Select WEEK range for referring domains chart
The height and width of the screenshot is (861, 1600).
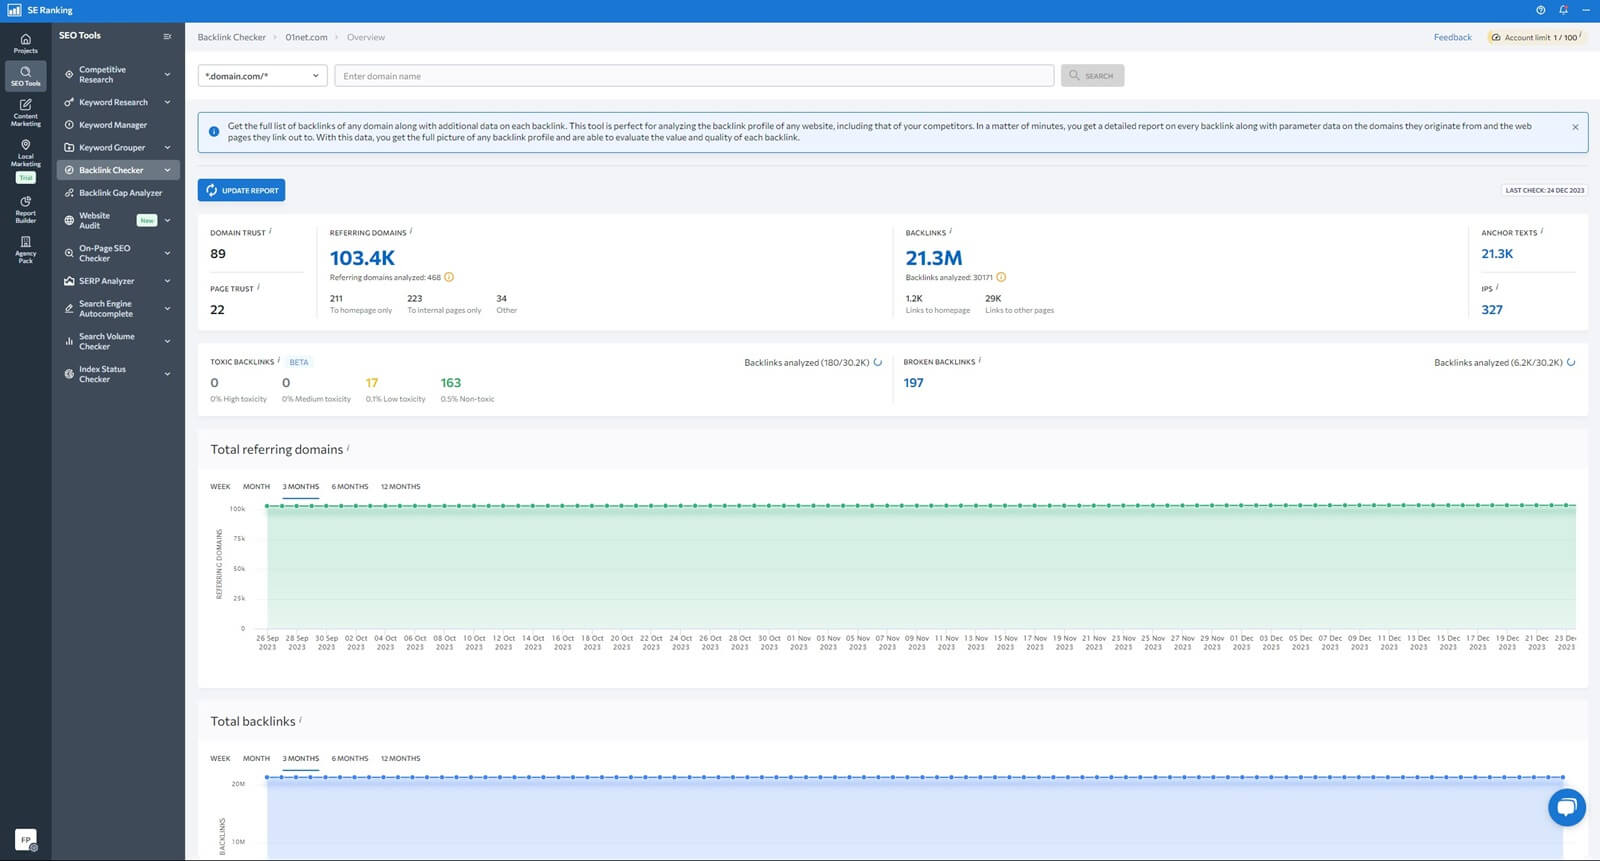(x=220, y=487)
